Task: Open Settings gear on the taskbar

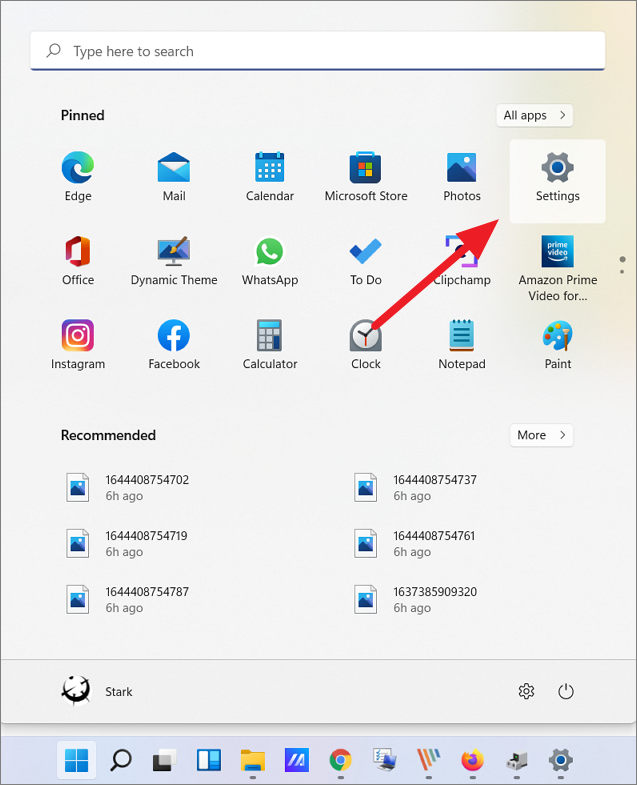Action: click(560, 760)
